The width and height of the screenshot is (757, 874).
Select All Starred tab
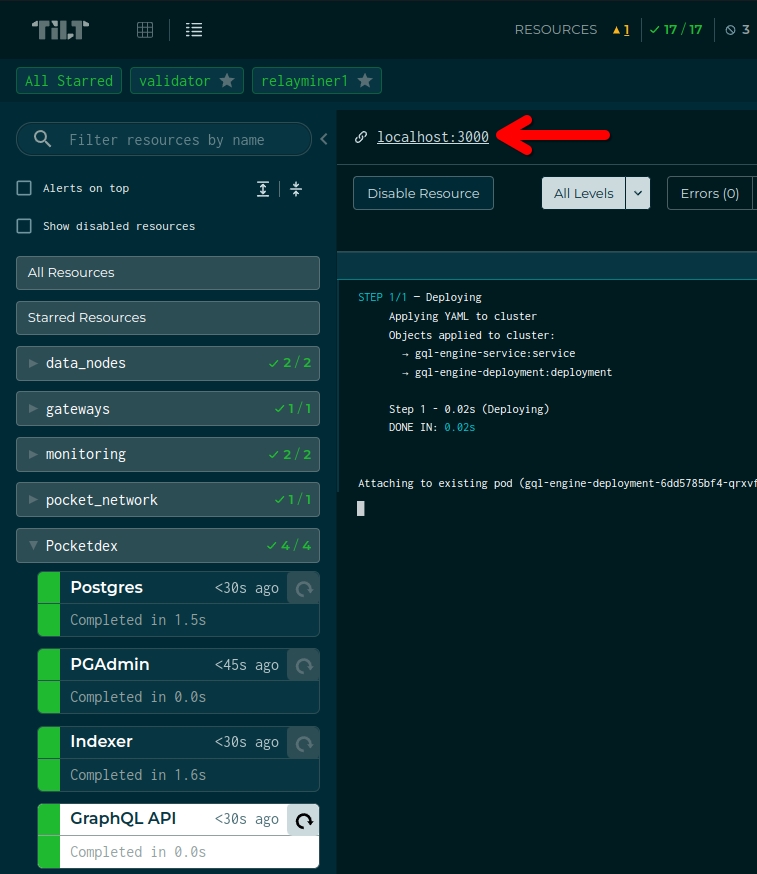tap(69, 81)
